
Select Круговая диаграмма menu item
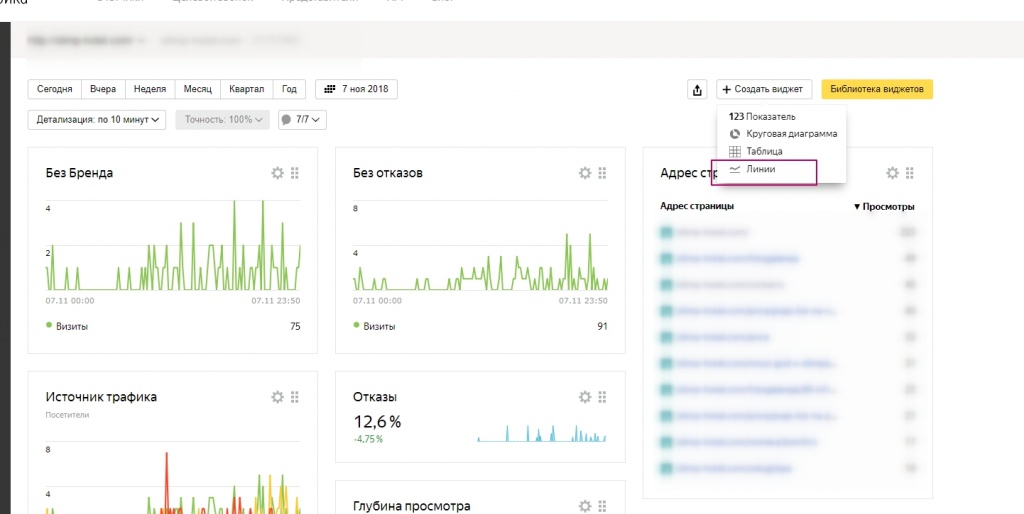(790, 134)
